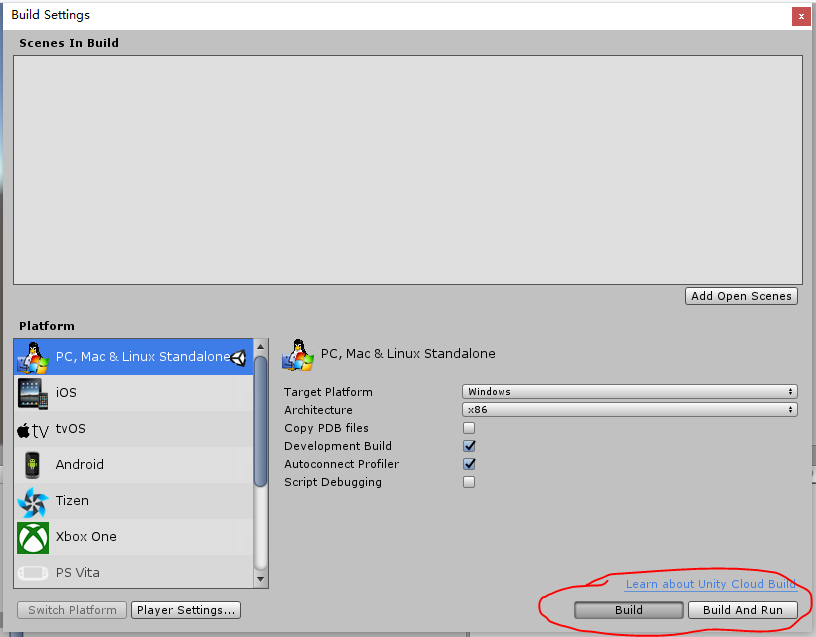Click the Switch Platform button
The width and height of the screenshot is (816, 637).
(x=72, y=610)
